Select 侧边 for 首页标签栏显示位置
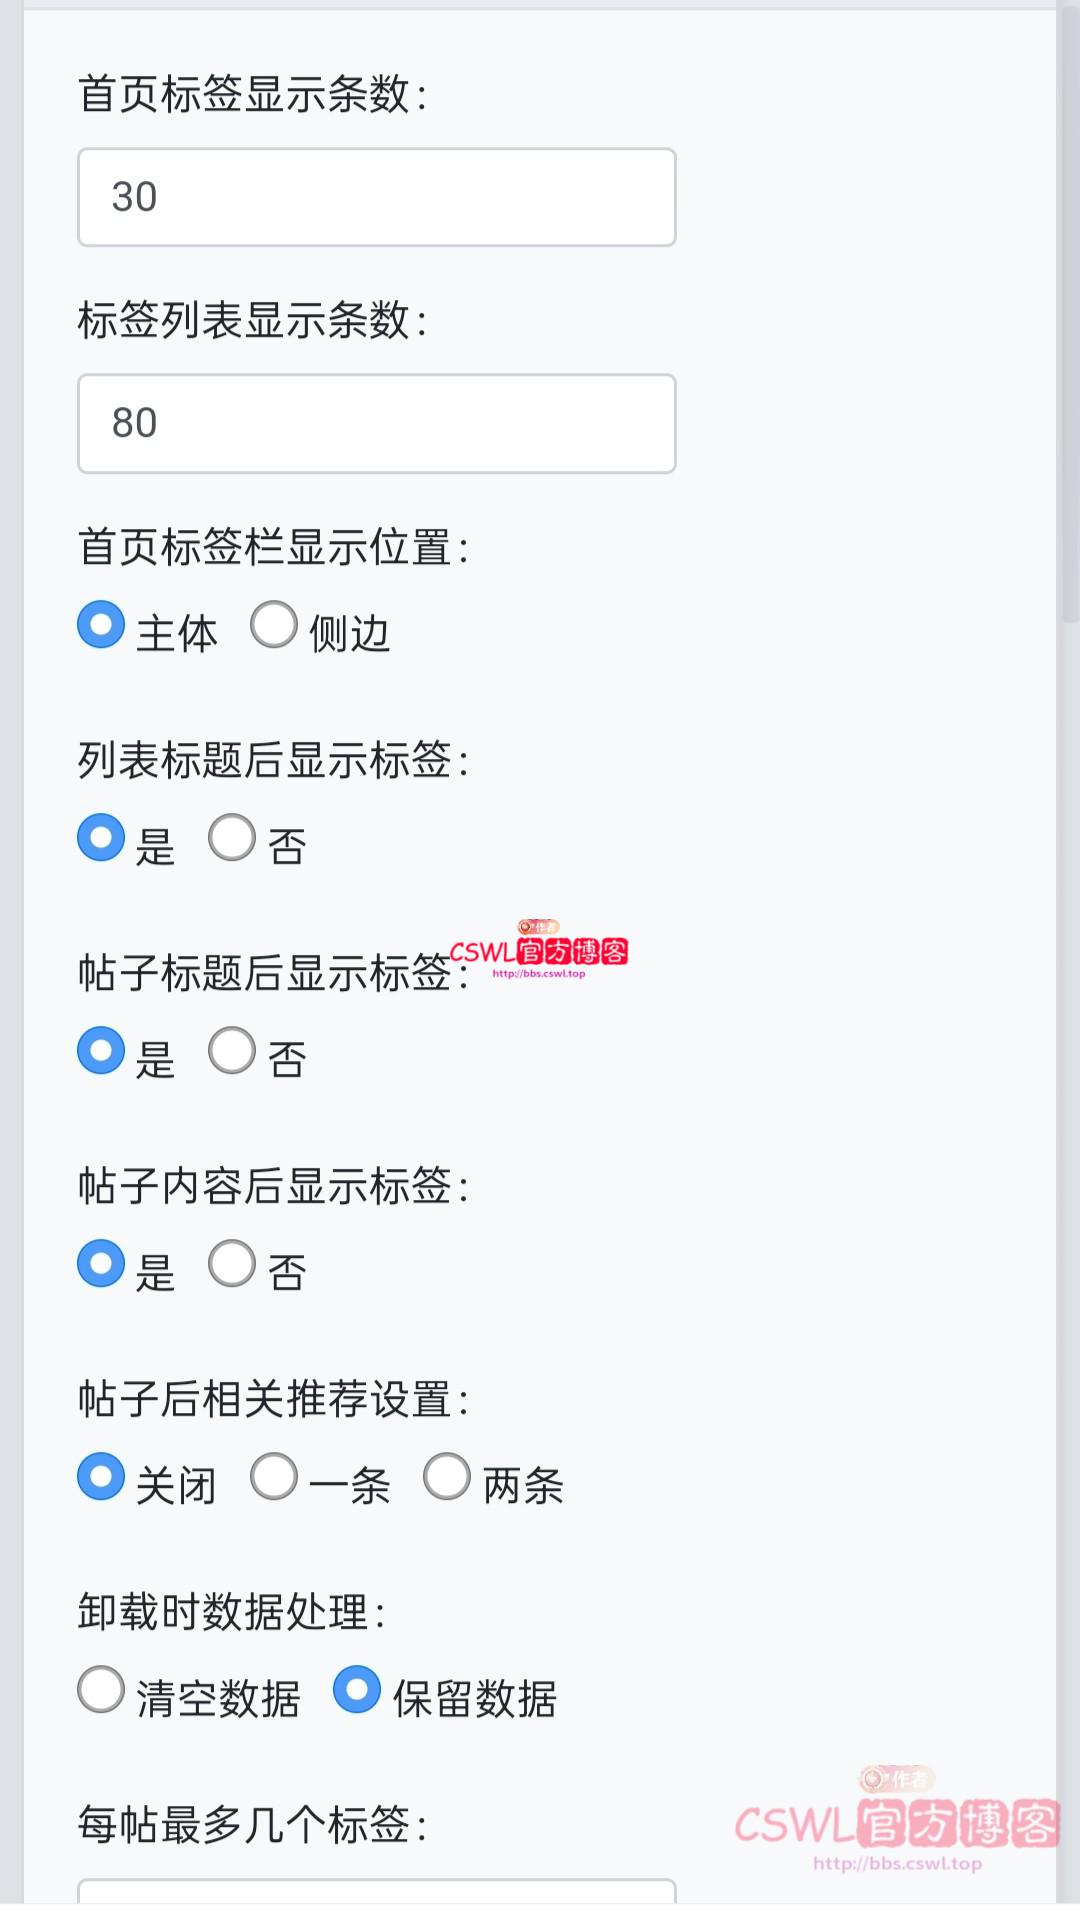The image size is (1080, 1911). pyautogui.click(x=275, y=626)
